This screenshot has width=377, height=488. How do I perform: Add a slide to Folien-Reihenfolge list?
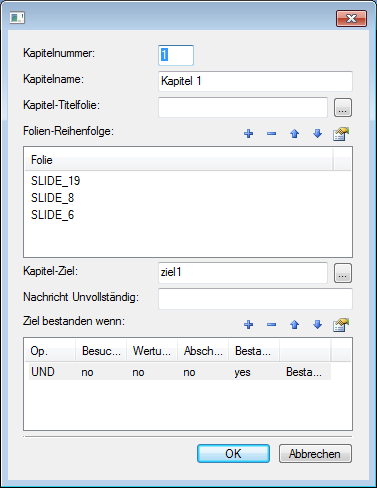[249, 134]
